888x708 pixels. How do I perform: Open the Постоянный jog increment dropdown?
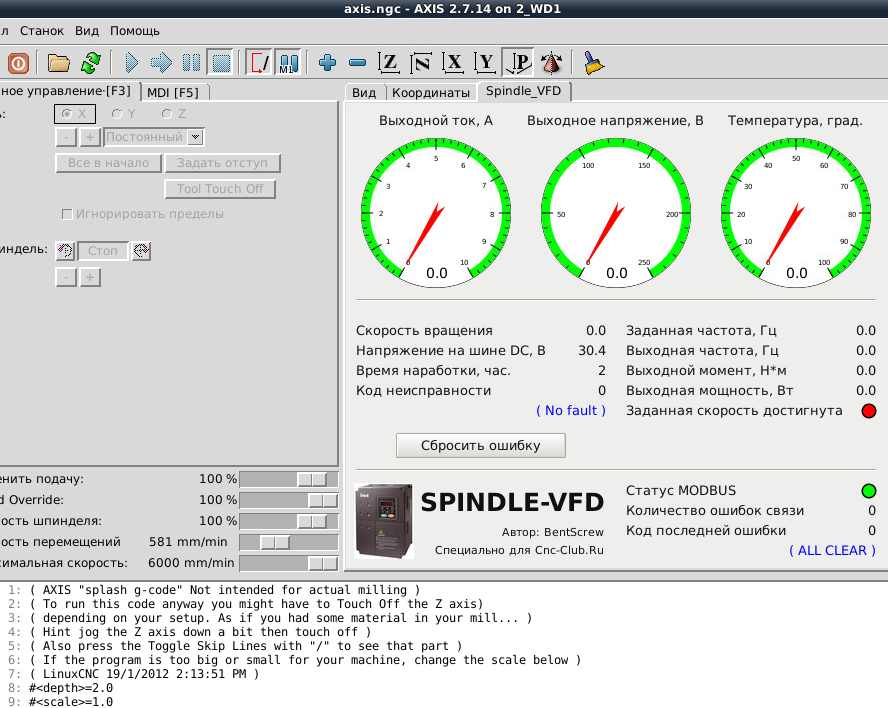[x=195, y=137]
